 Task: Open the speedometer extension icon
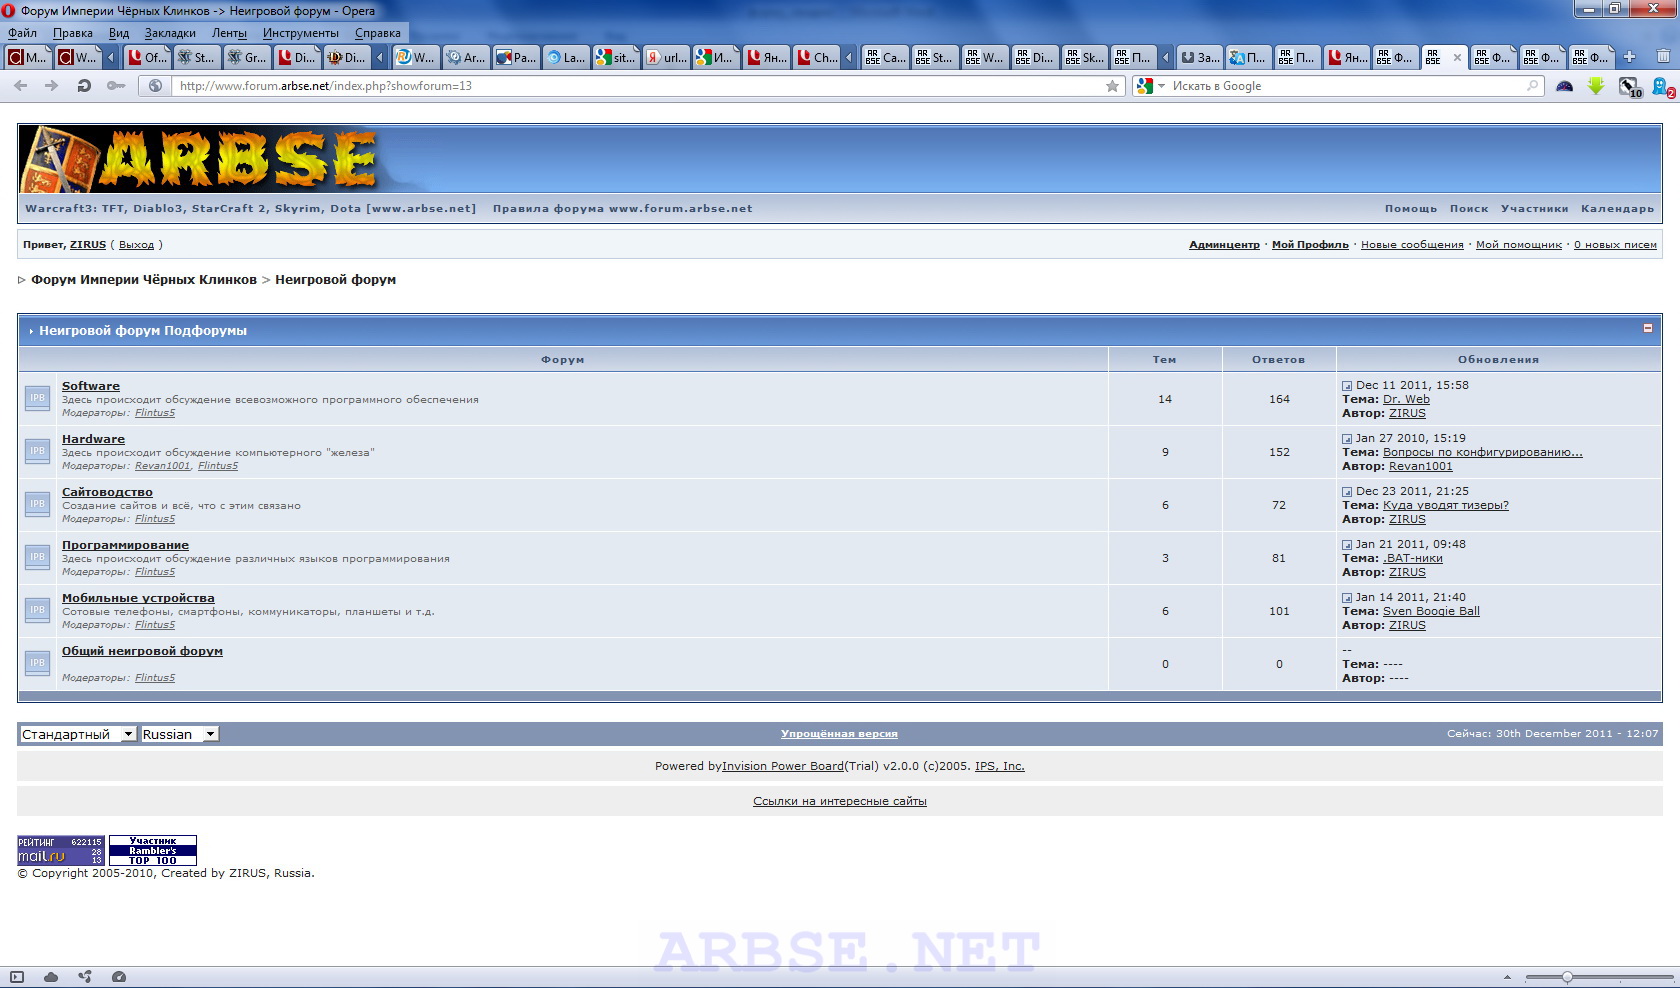coord(1565,86)
